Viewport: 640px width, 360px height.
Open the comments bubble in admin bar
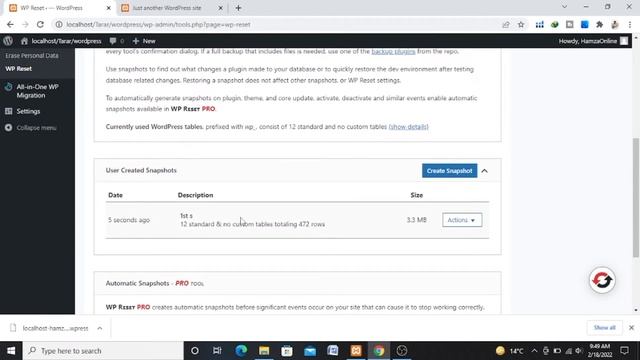coord(116,41)
